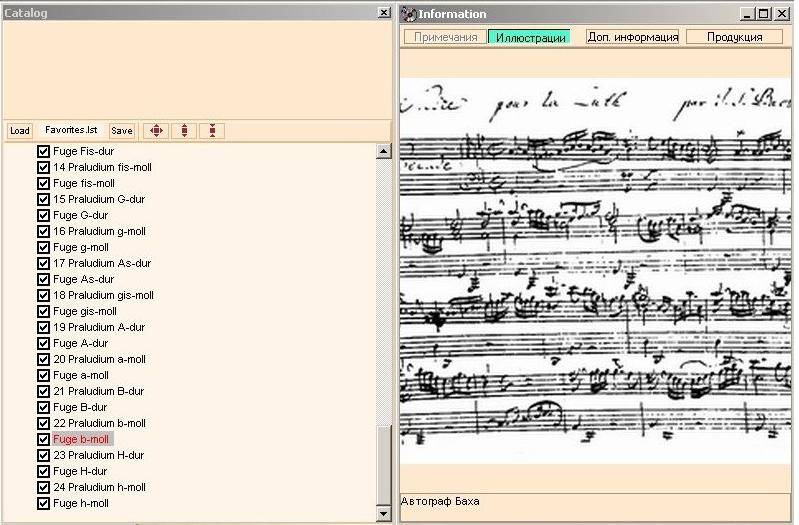Viewport: 799px width, 525px height.
Task: Toggle checkbox for Fuge As-dur
Action: 43,279
